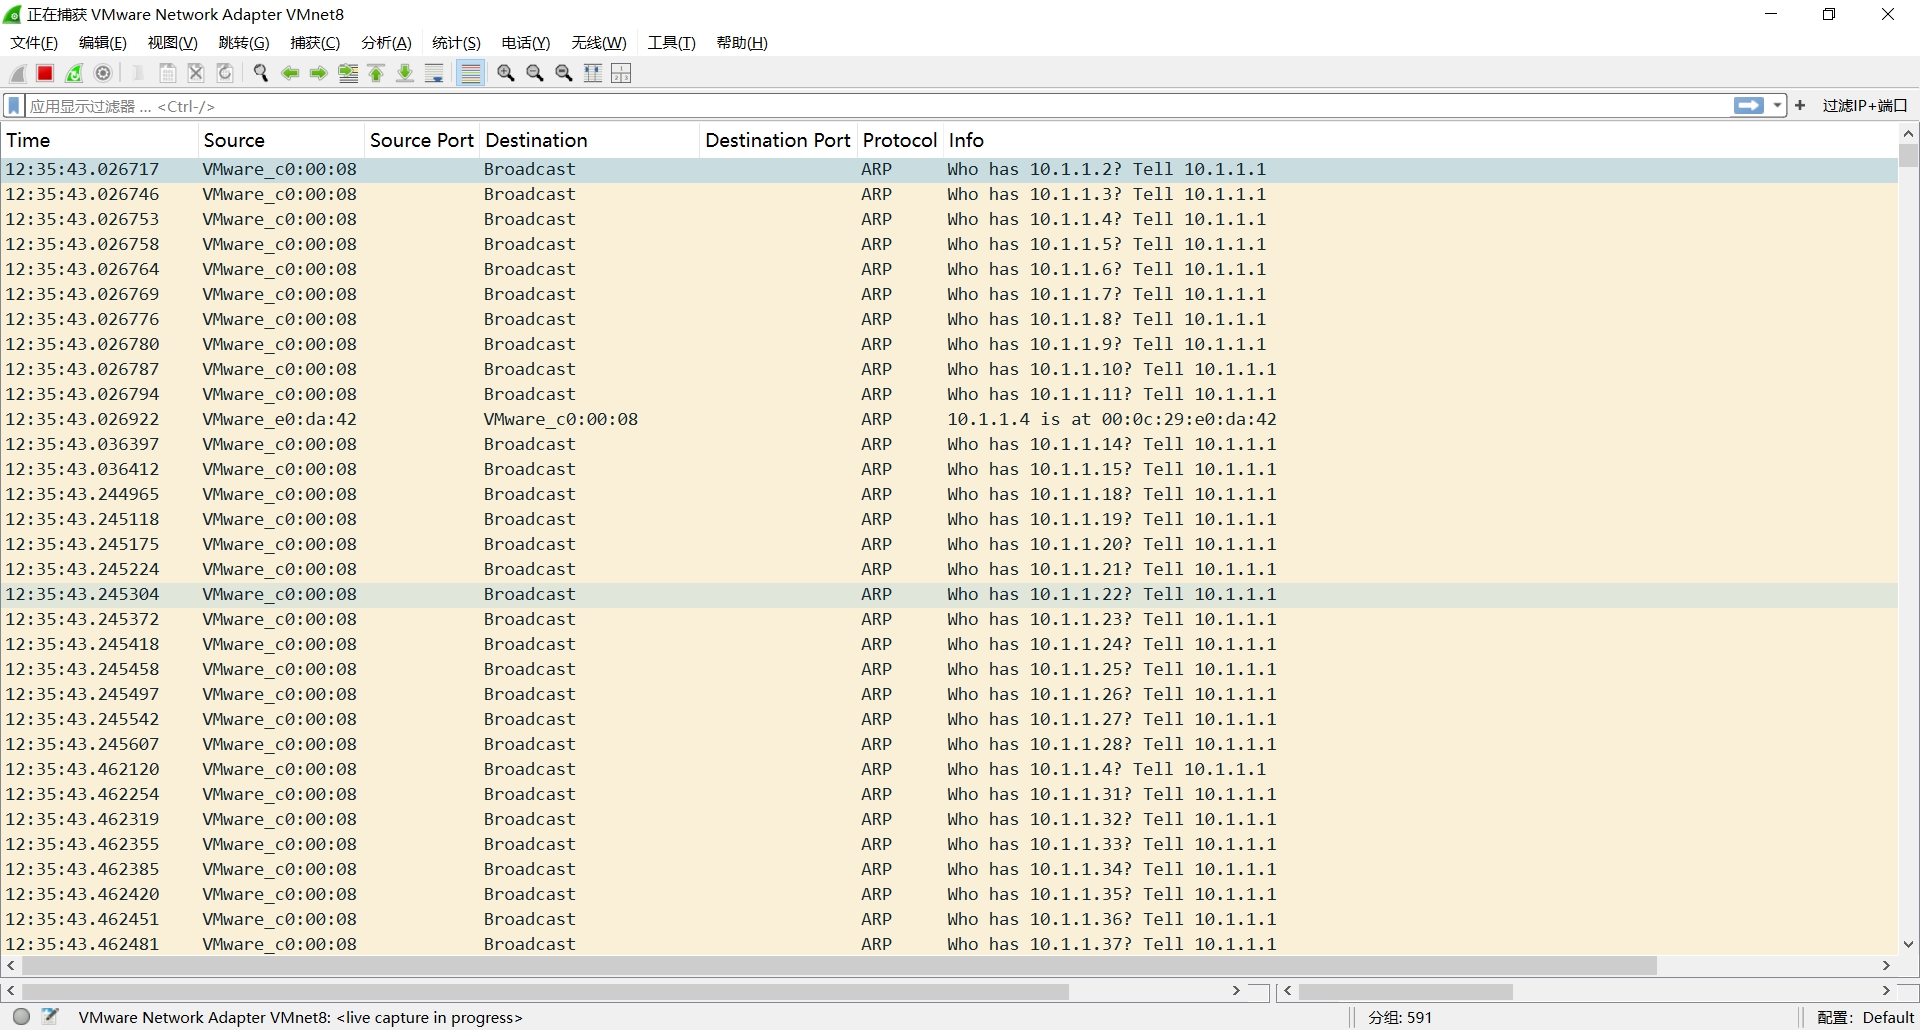This screenshot has width=1920, height=1030.
Task: Select the packet at 12:35:43.462120
Action: pos(949,769)
